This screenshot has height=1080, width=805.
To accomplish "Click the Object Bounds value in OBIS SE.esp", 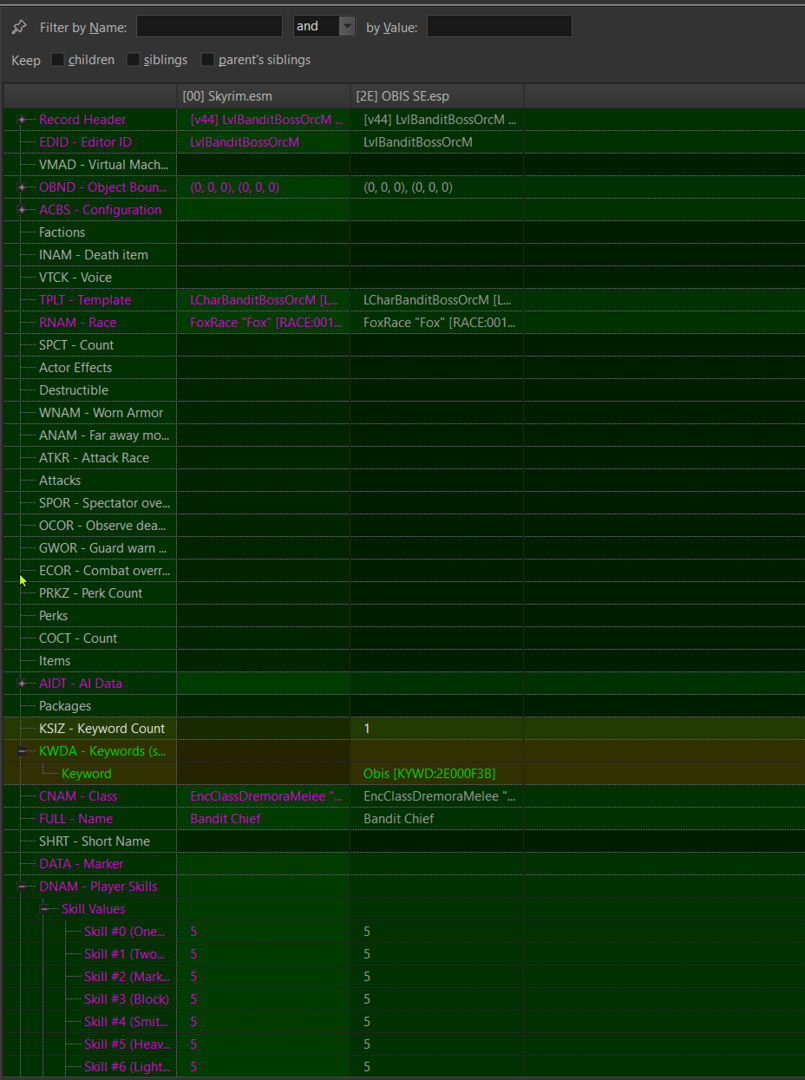I will pyautogui.click(x=408, y=187).
